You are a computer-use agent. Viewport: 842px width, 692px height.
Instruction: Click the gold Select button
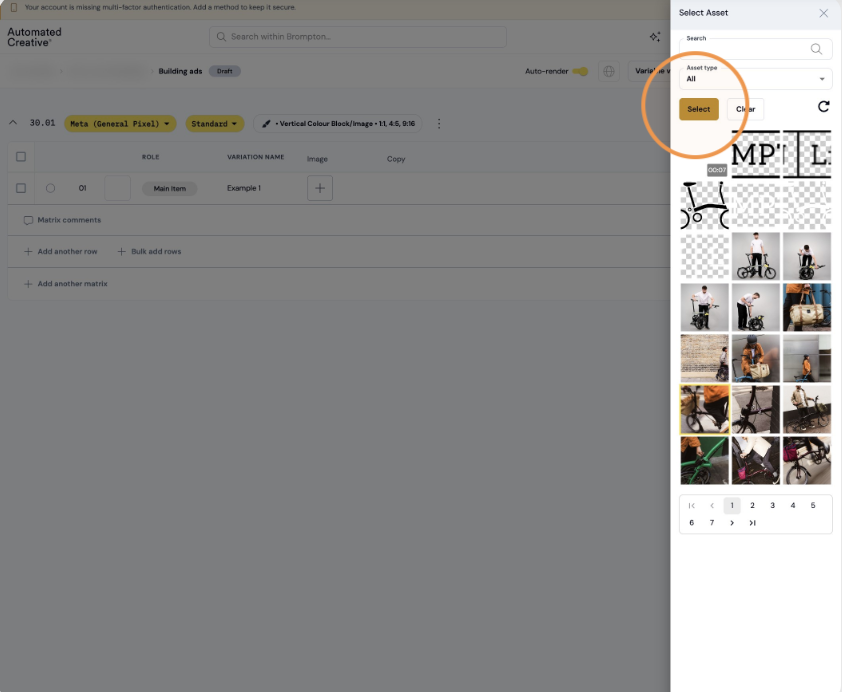[x=699, y=109]
